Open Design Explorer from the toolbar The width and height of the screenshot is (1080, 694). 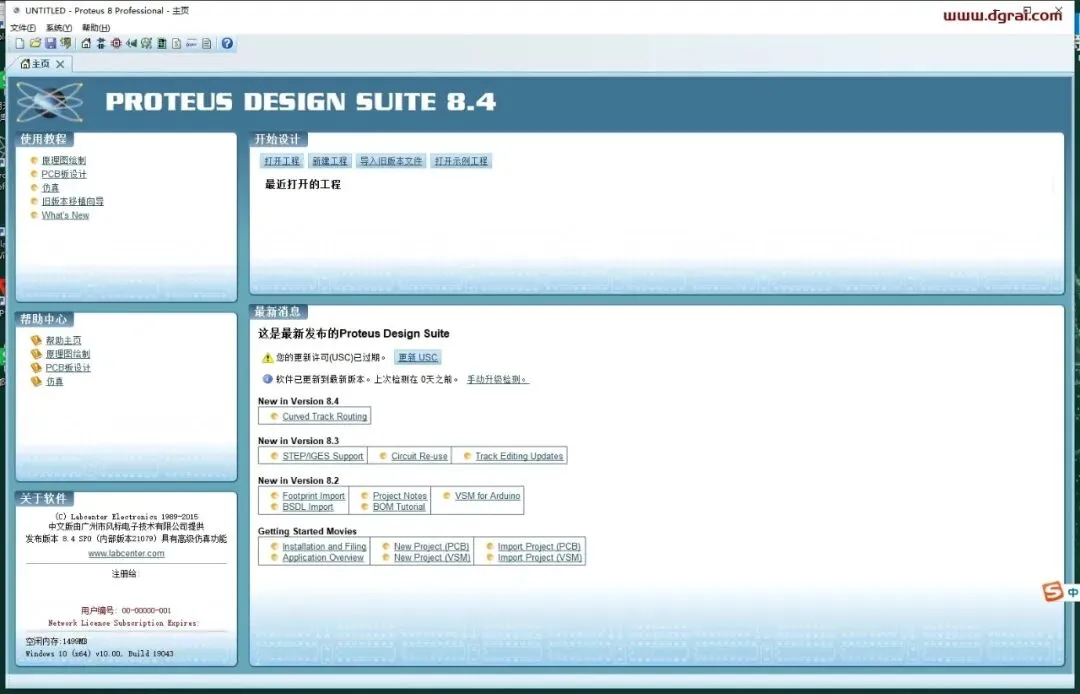click(x=161, y=43)
